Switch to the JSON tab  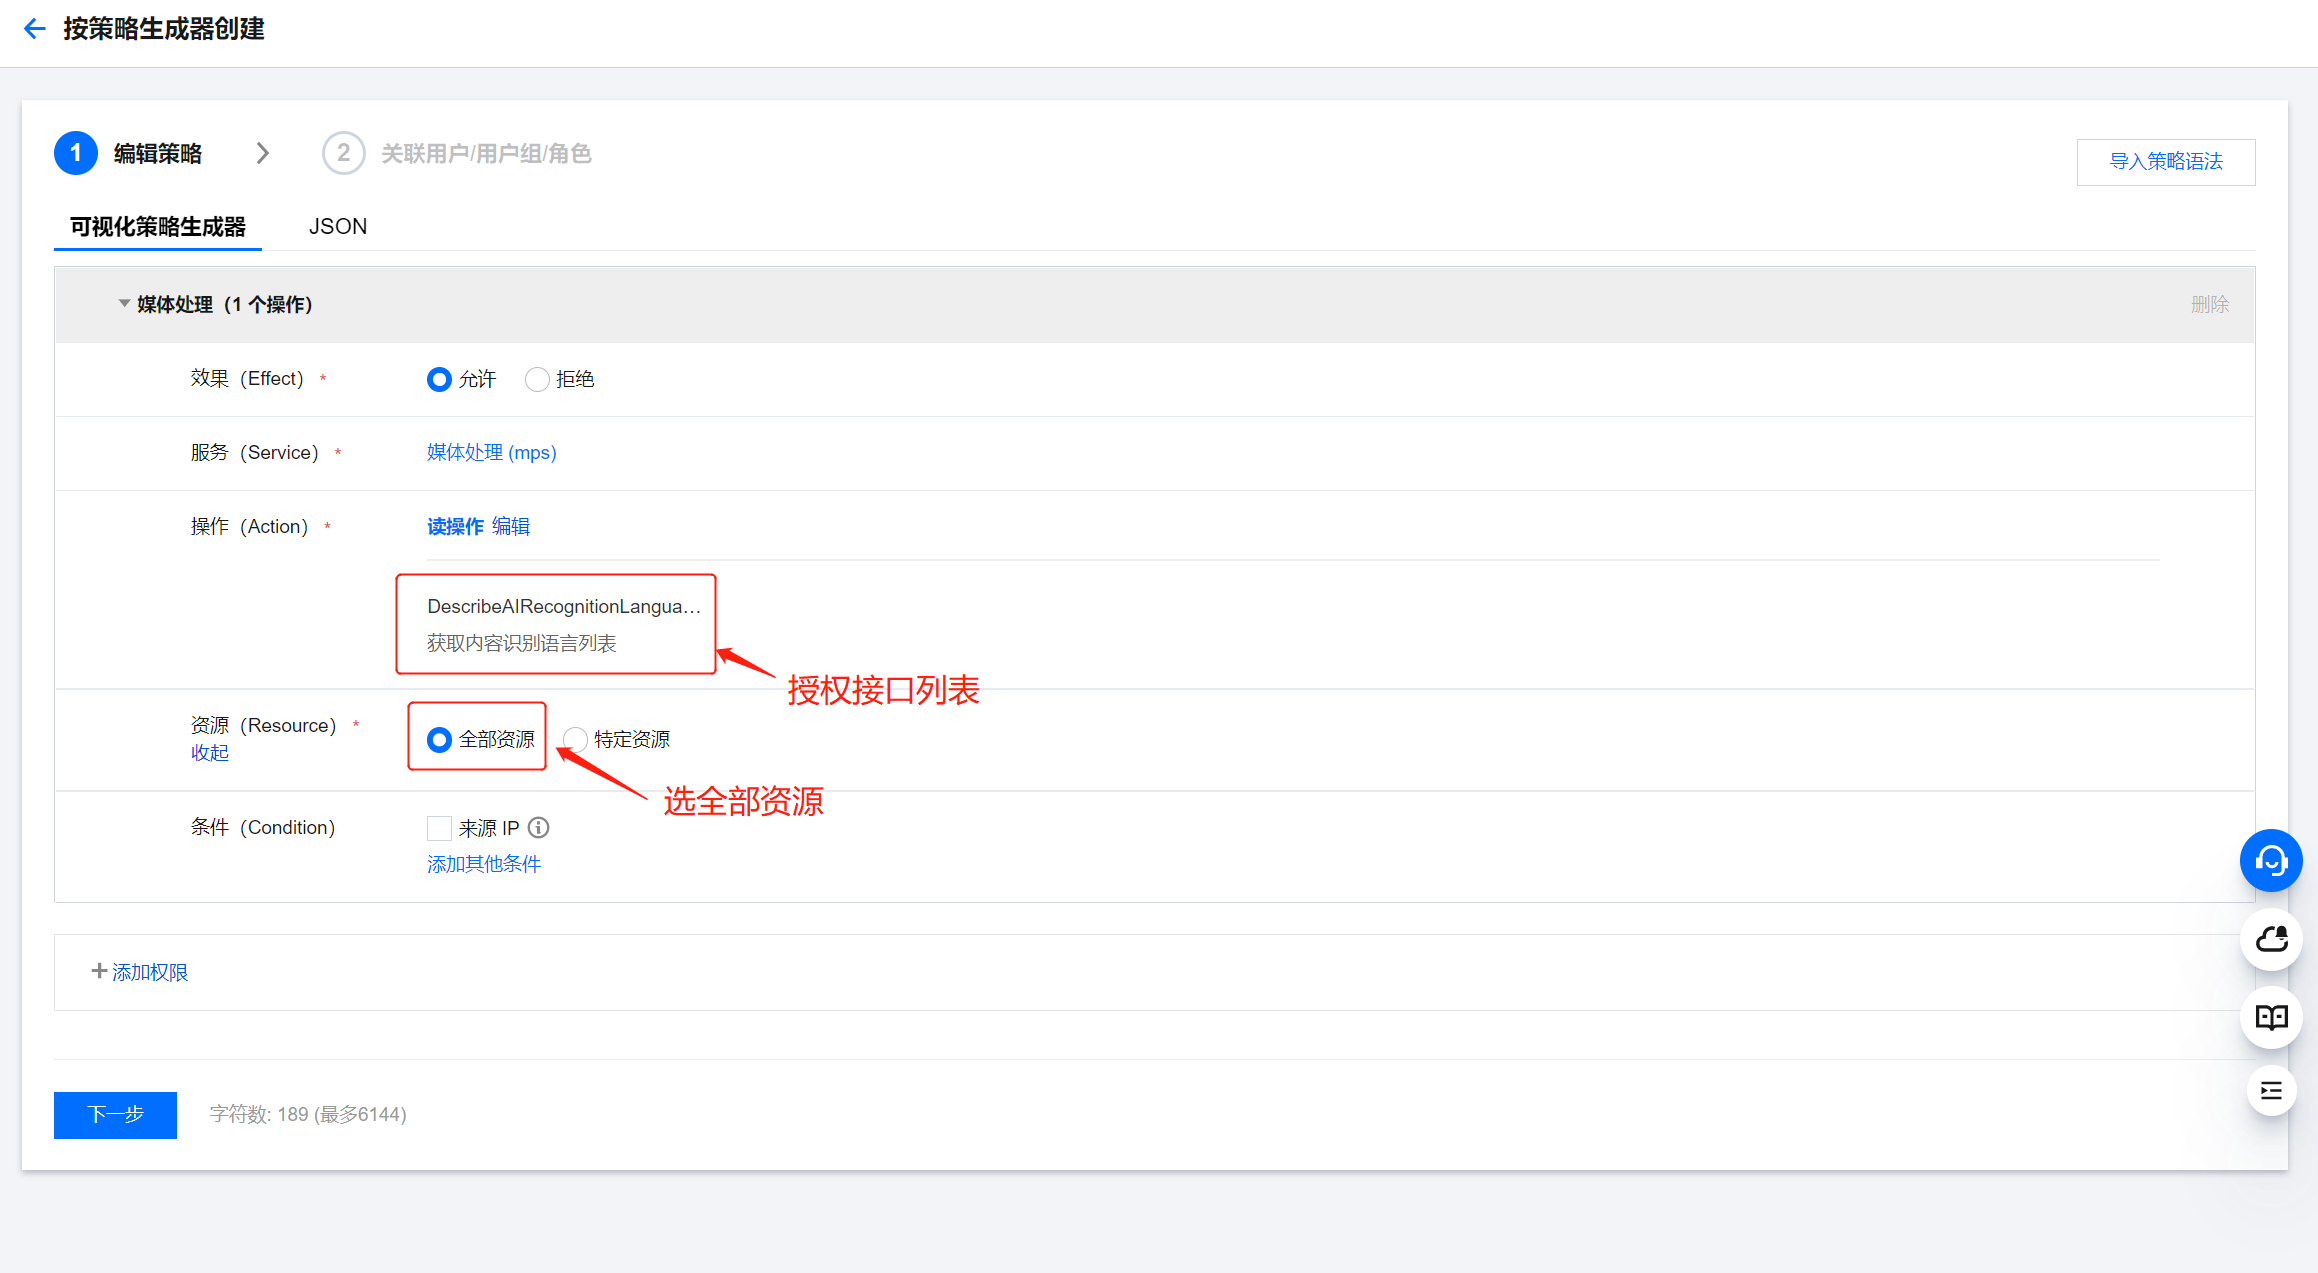[338, 227]
